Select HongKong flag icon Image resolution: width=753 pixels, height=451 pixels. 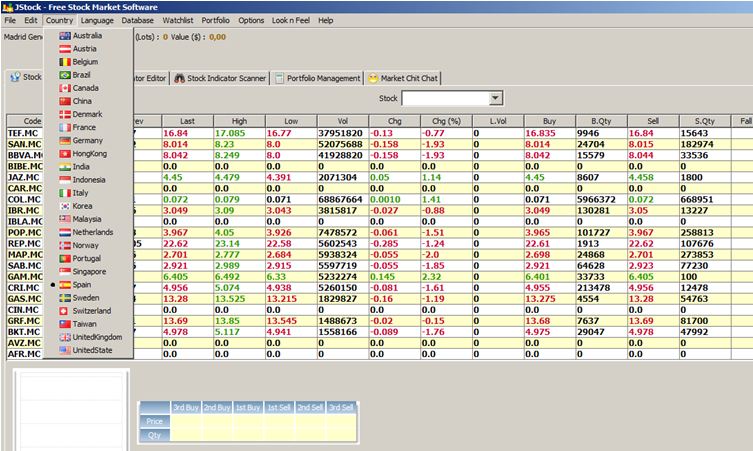pyautogui.click(x=65, y=154)
